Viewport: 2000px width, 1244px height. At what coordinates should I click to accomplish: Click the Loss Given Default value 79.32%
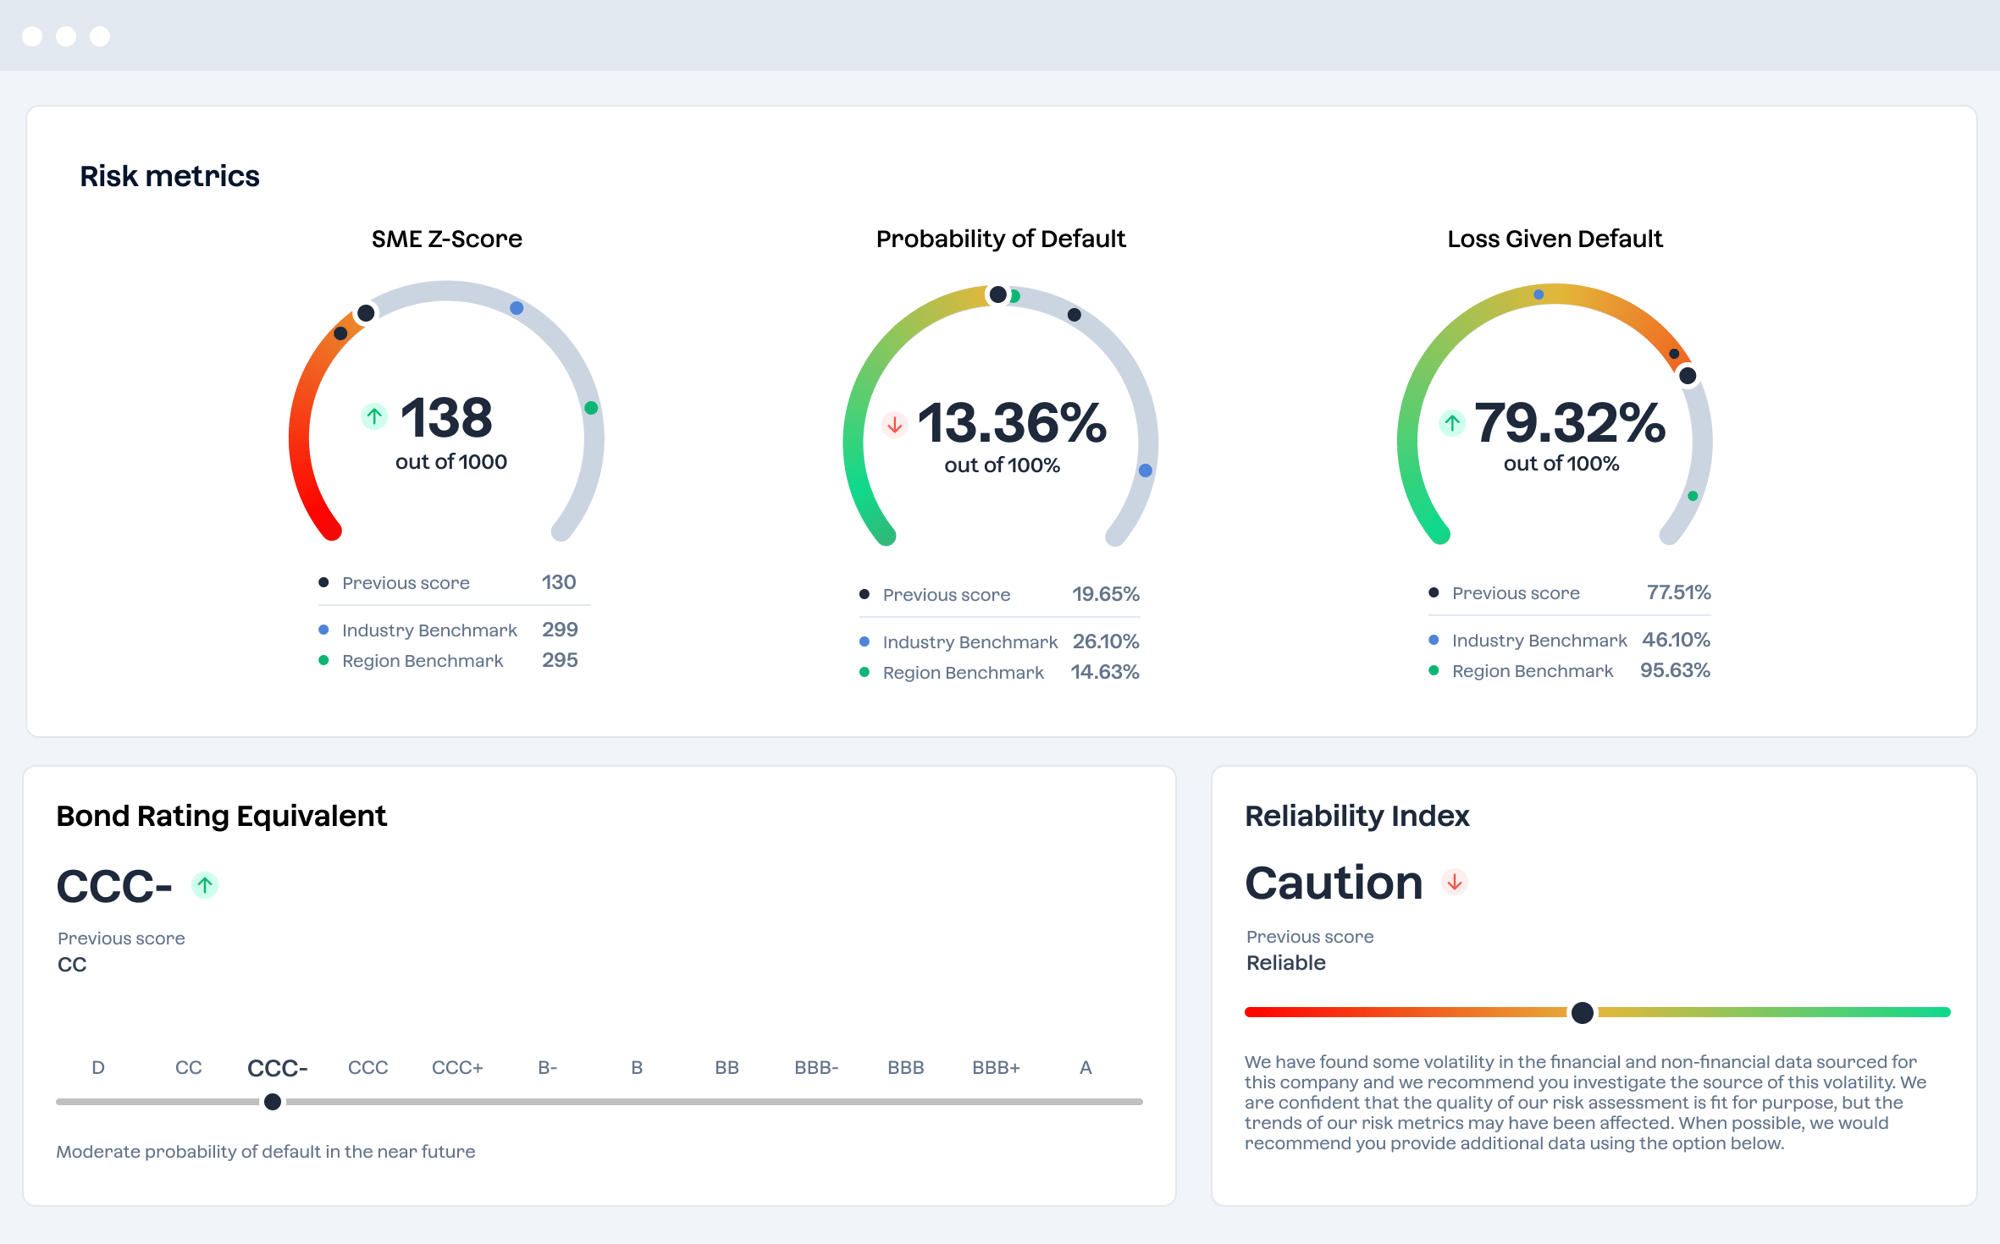(x=1570, y=422)
